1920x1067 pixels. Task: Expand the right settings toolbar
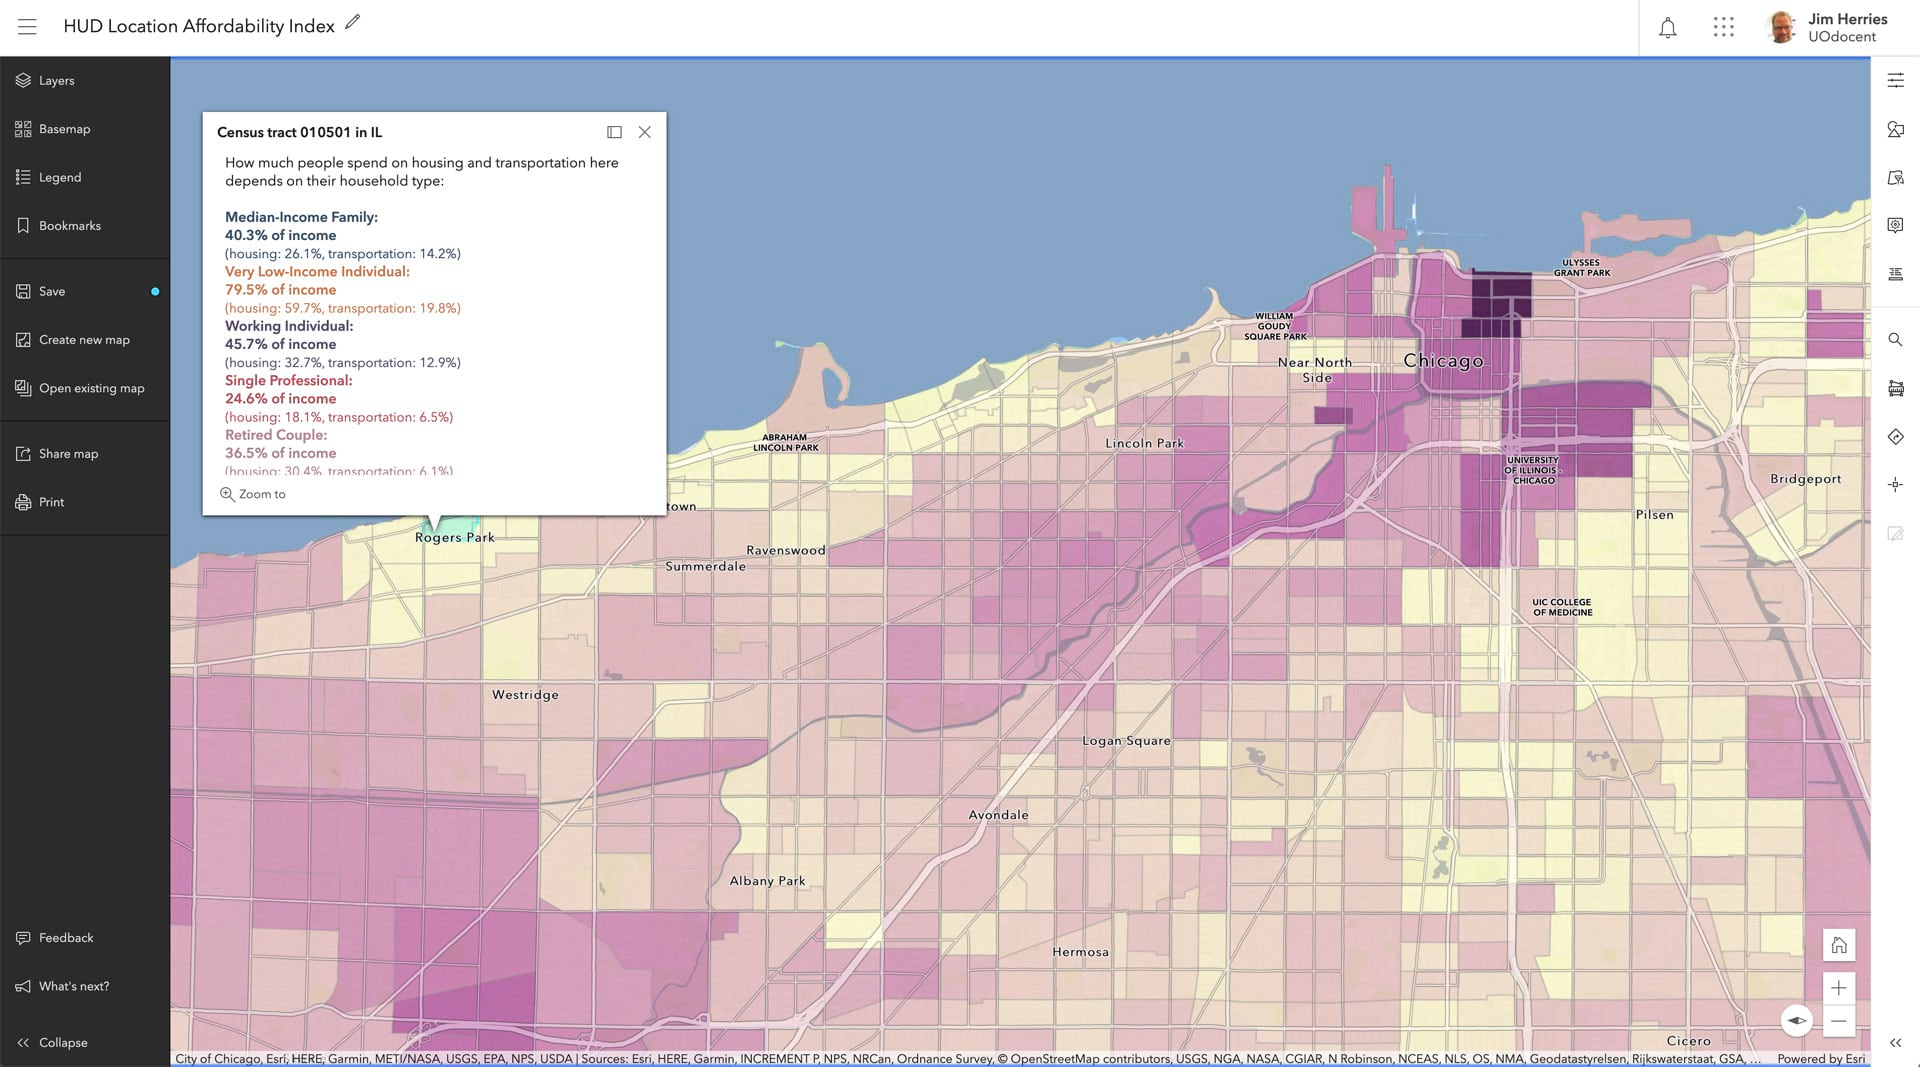1895,1043
